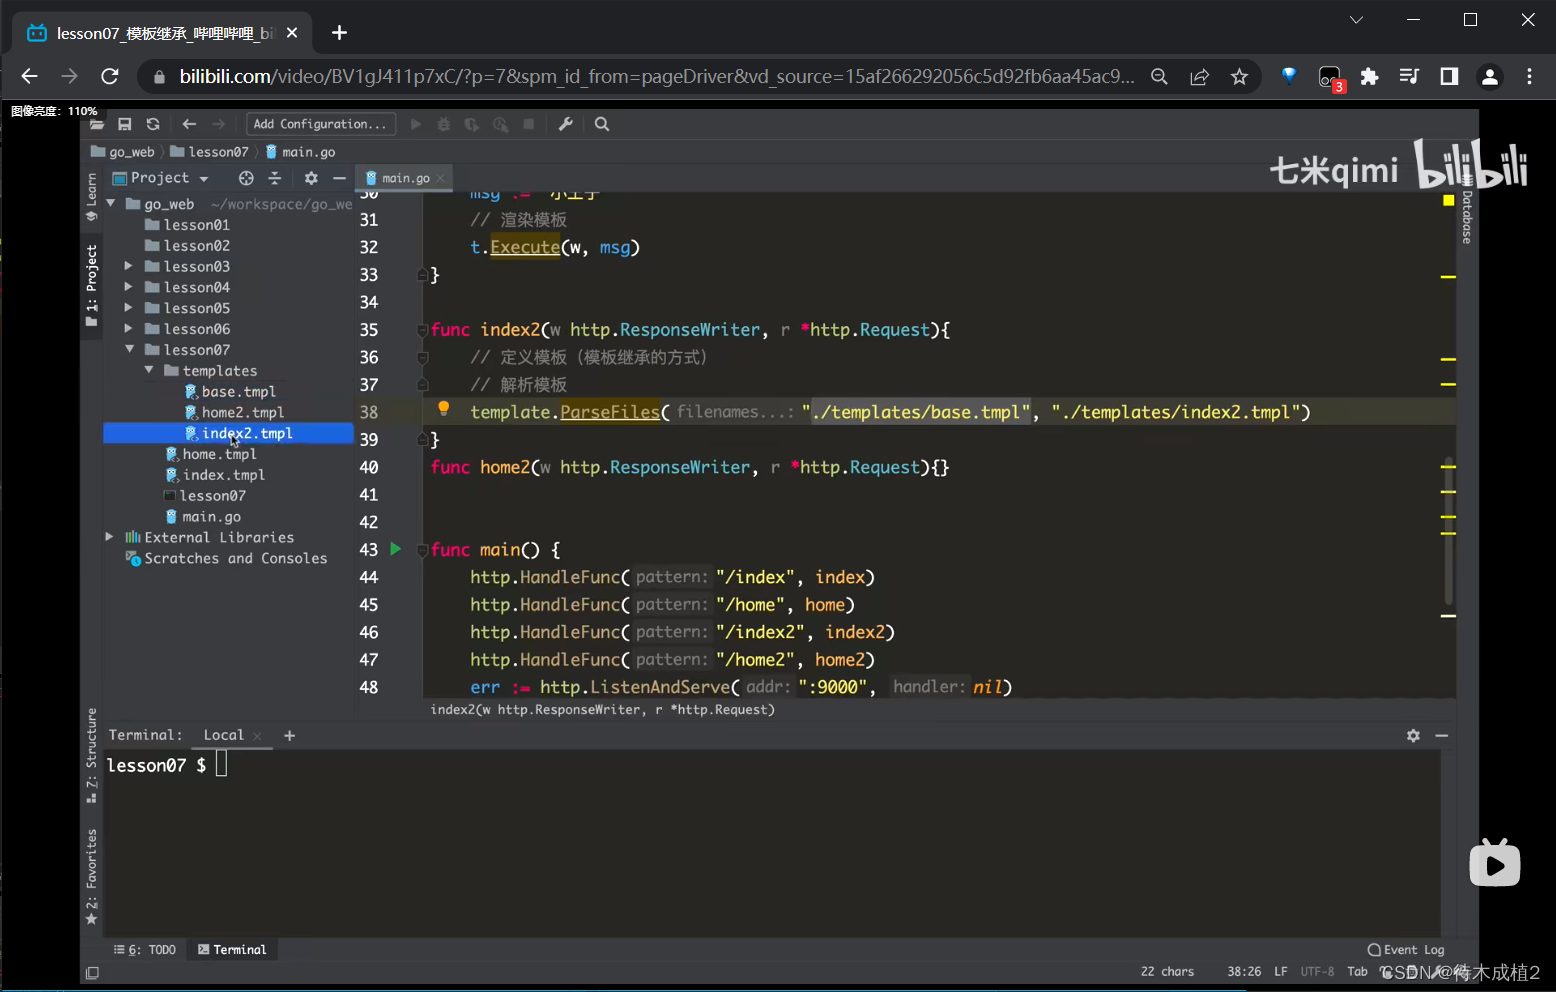Screen dimensions: 1556x992
Task: Collapse the lesson07 folder
Action: point(129,349)
